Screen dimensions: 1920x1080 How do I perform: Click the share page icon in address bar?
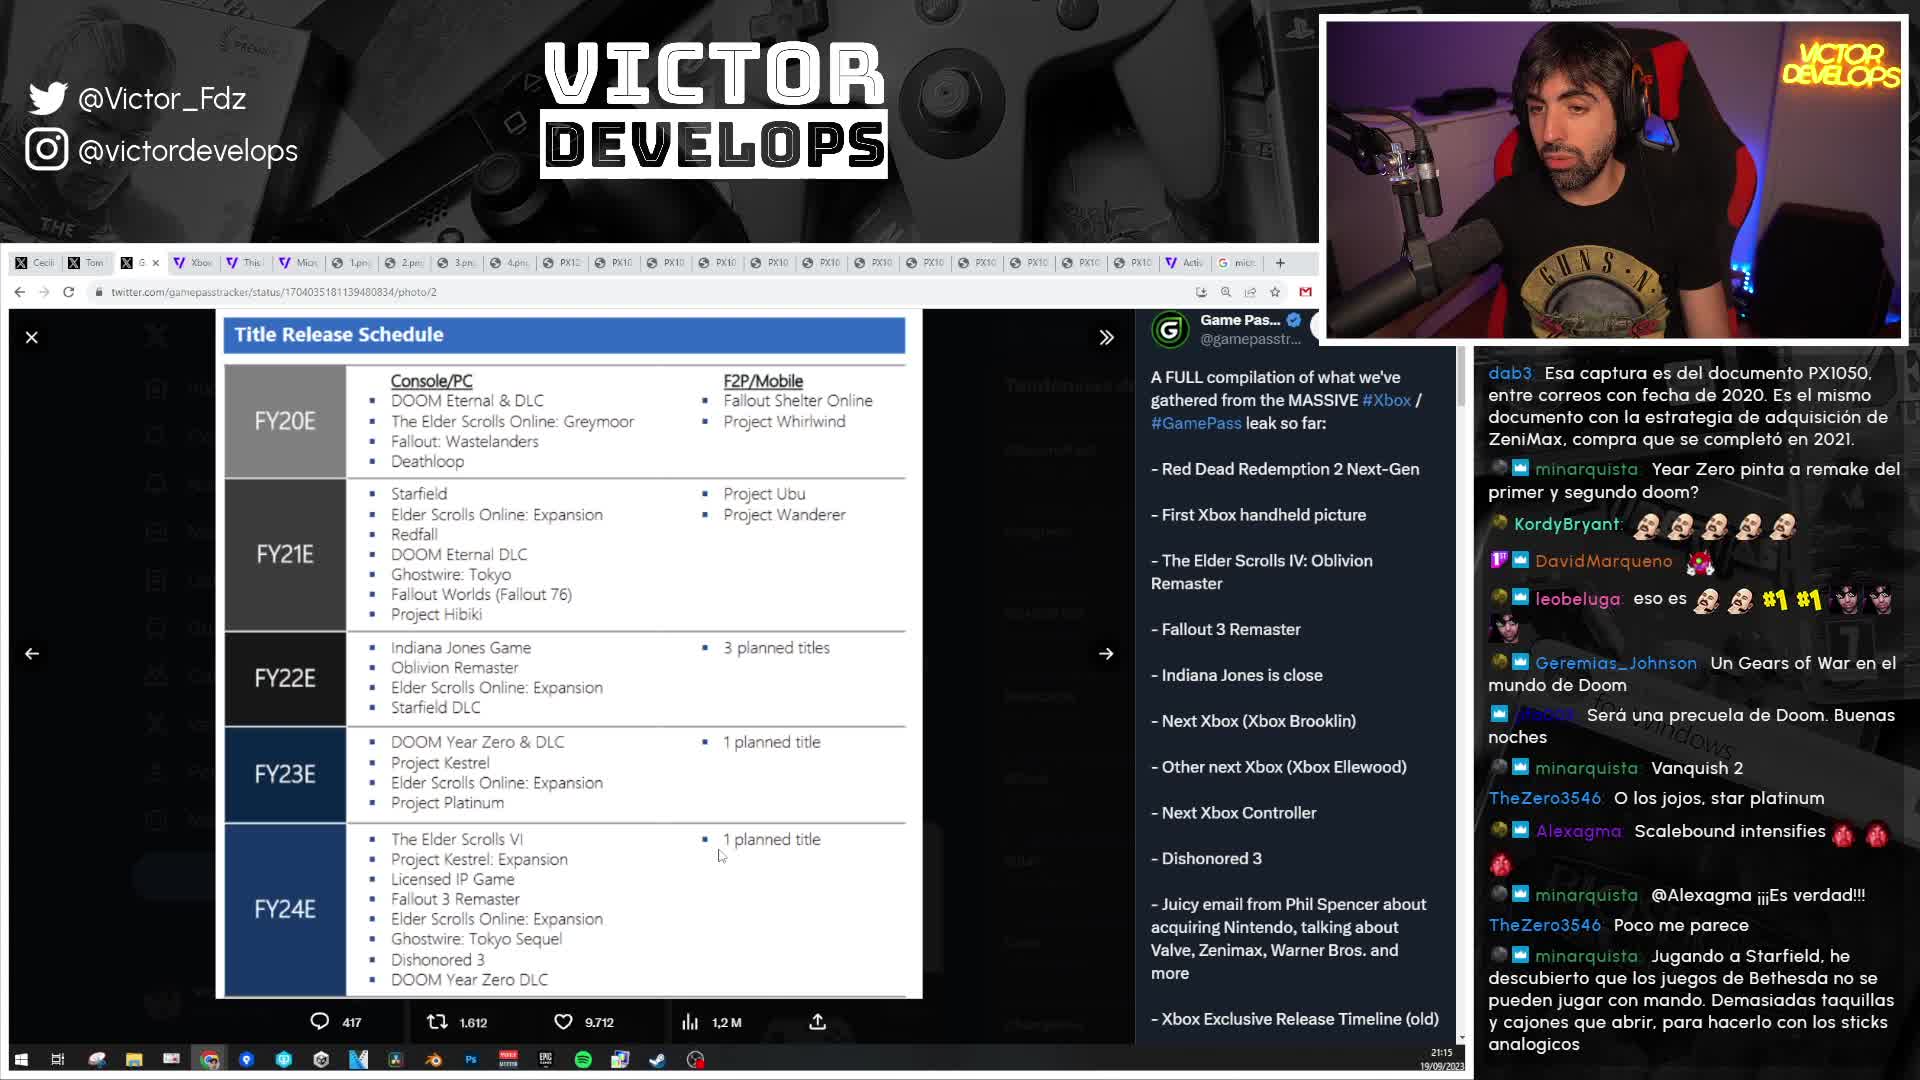[x=1250, y=292]
